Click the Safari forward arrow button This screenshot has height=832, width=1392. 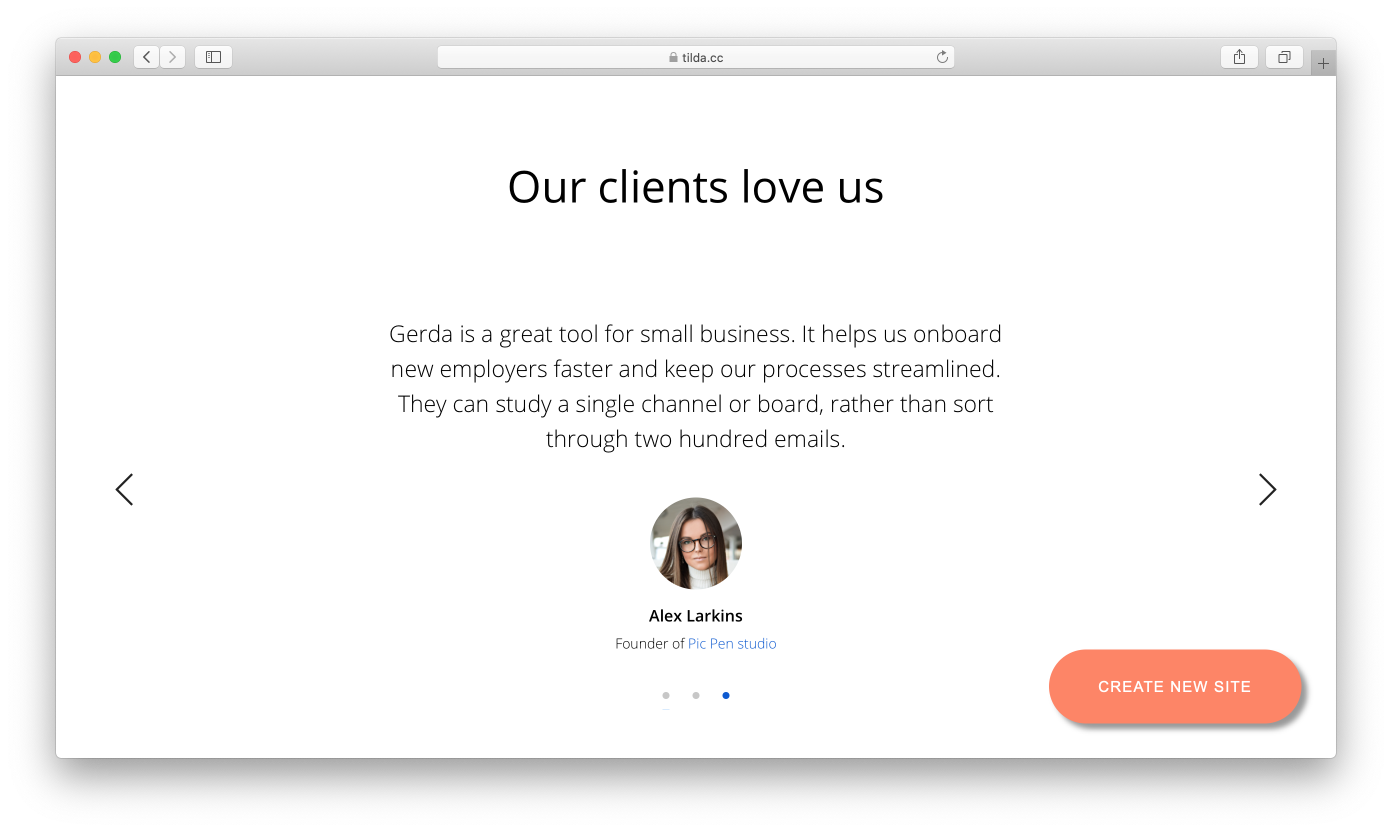click(173, 57)
